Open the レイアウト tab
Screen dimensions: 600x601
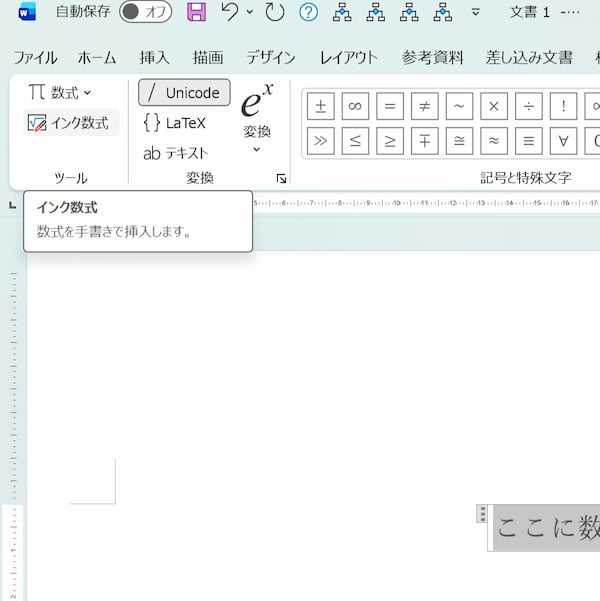[x=348, y=57]
